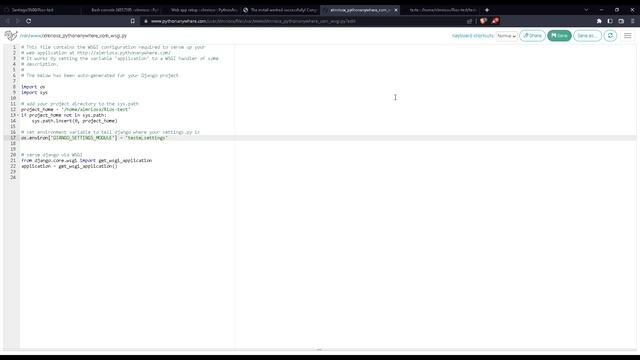Collapse the code fold at line 13
The width and height of the screenshot is (640, 360).
(17, 115)
